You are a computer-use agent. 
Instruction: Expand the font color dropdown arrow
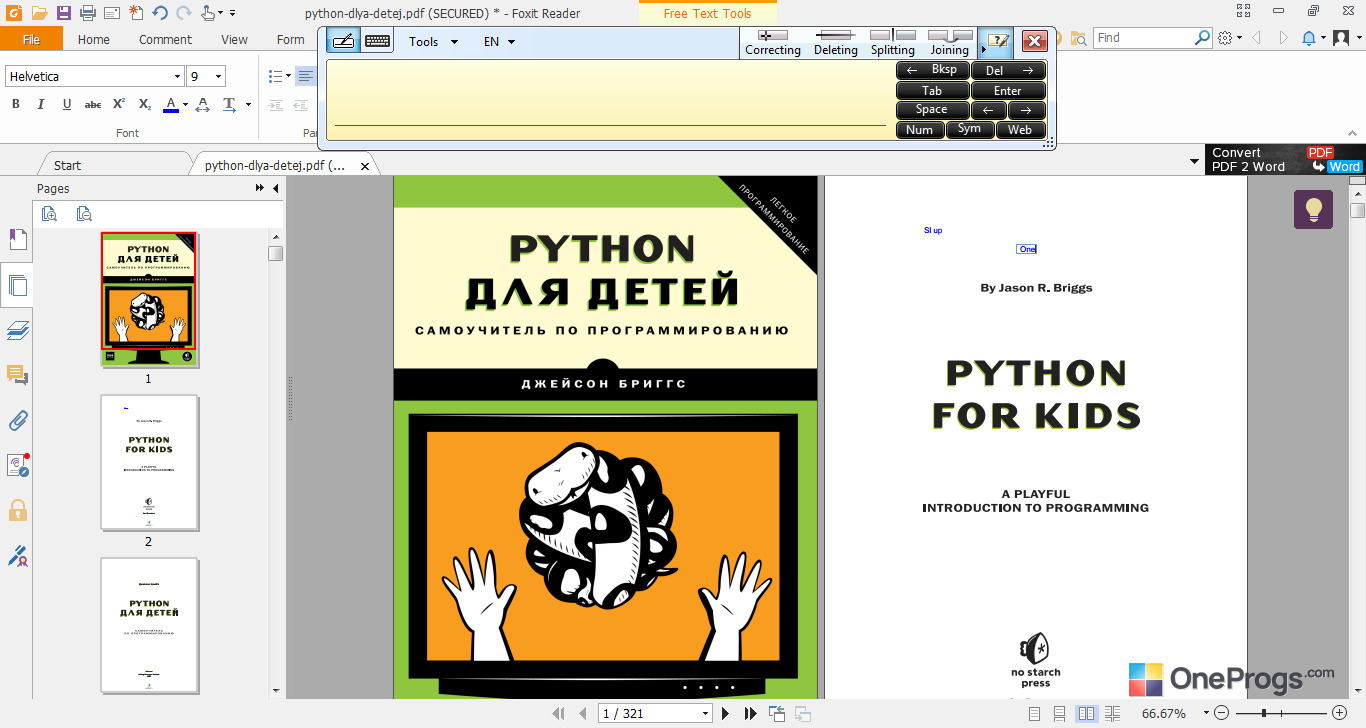[x=184, y=104]
